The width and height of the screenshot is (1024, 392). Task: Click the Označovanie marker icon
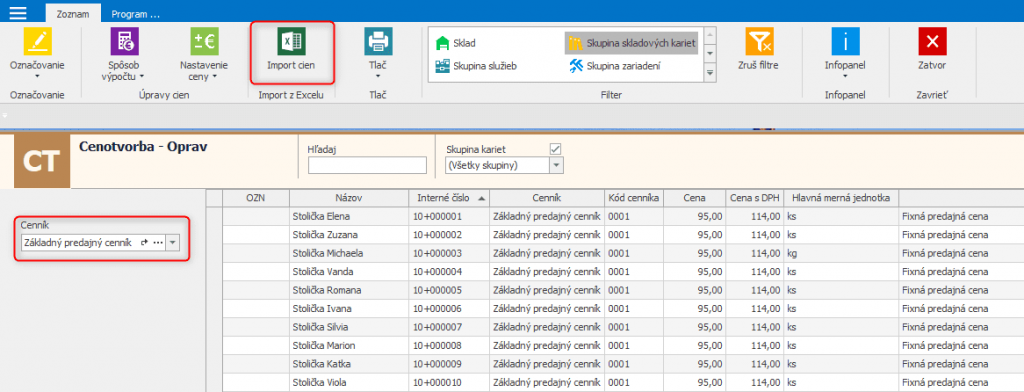point(37,41)
